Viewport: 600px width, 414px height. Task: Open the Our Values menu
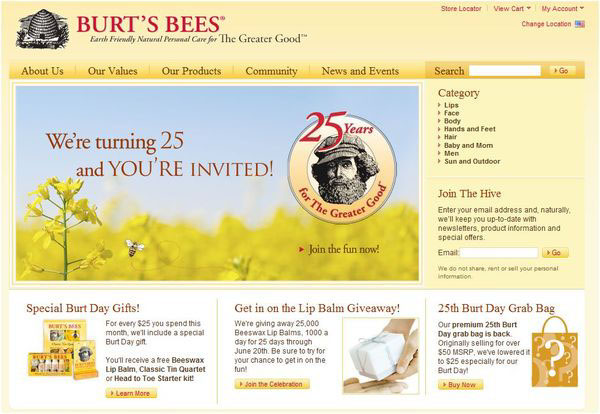pos(112,71)
